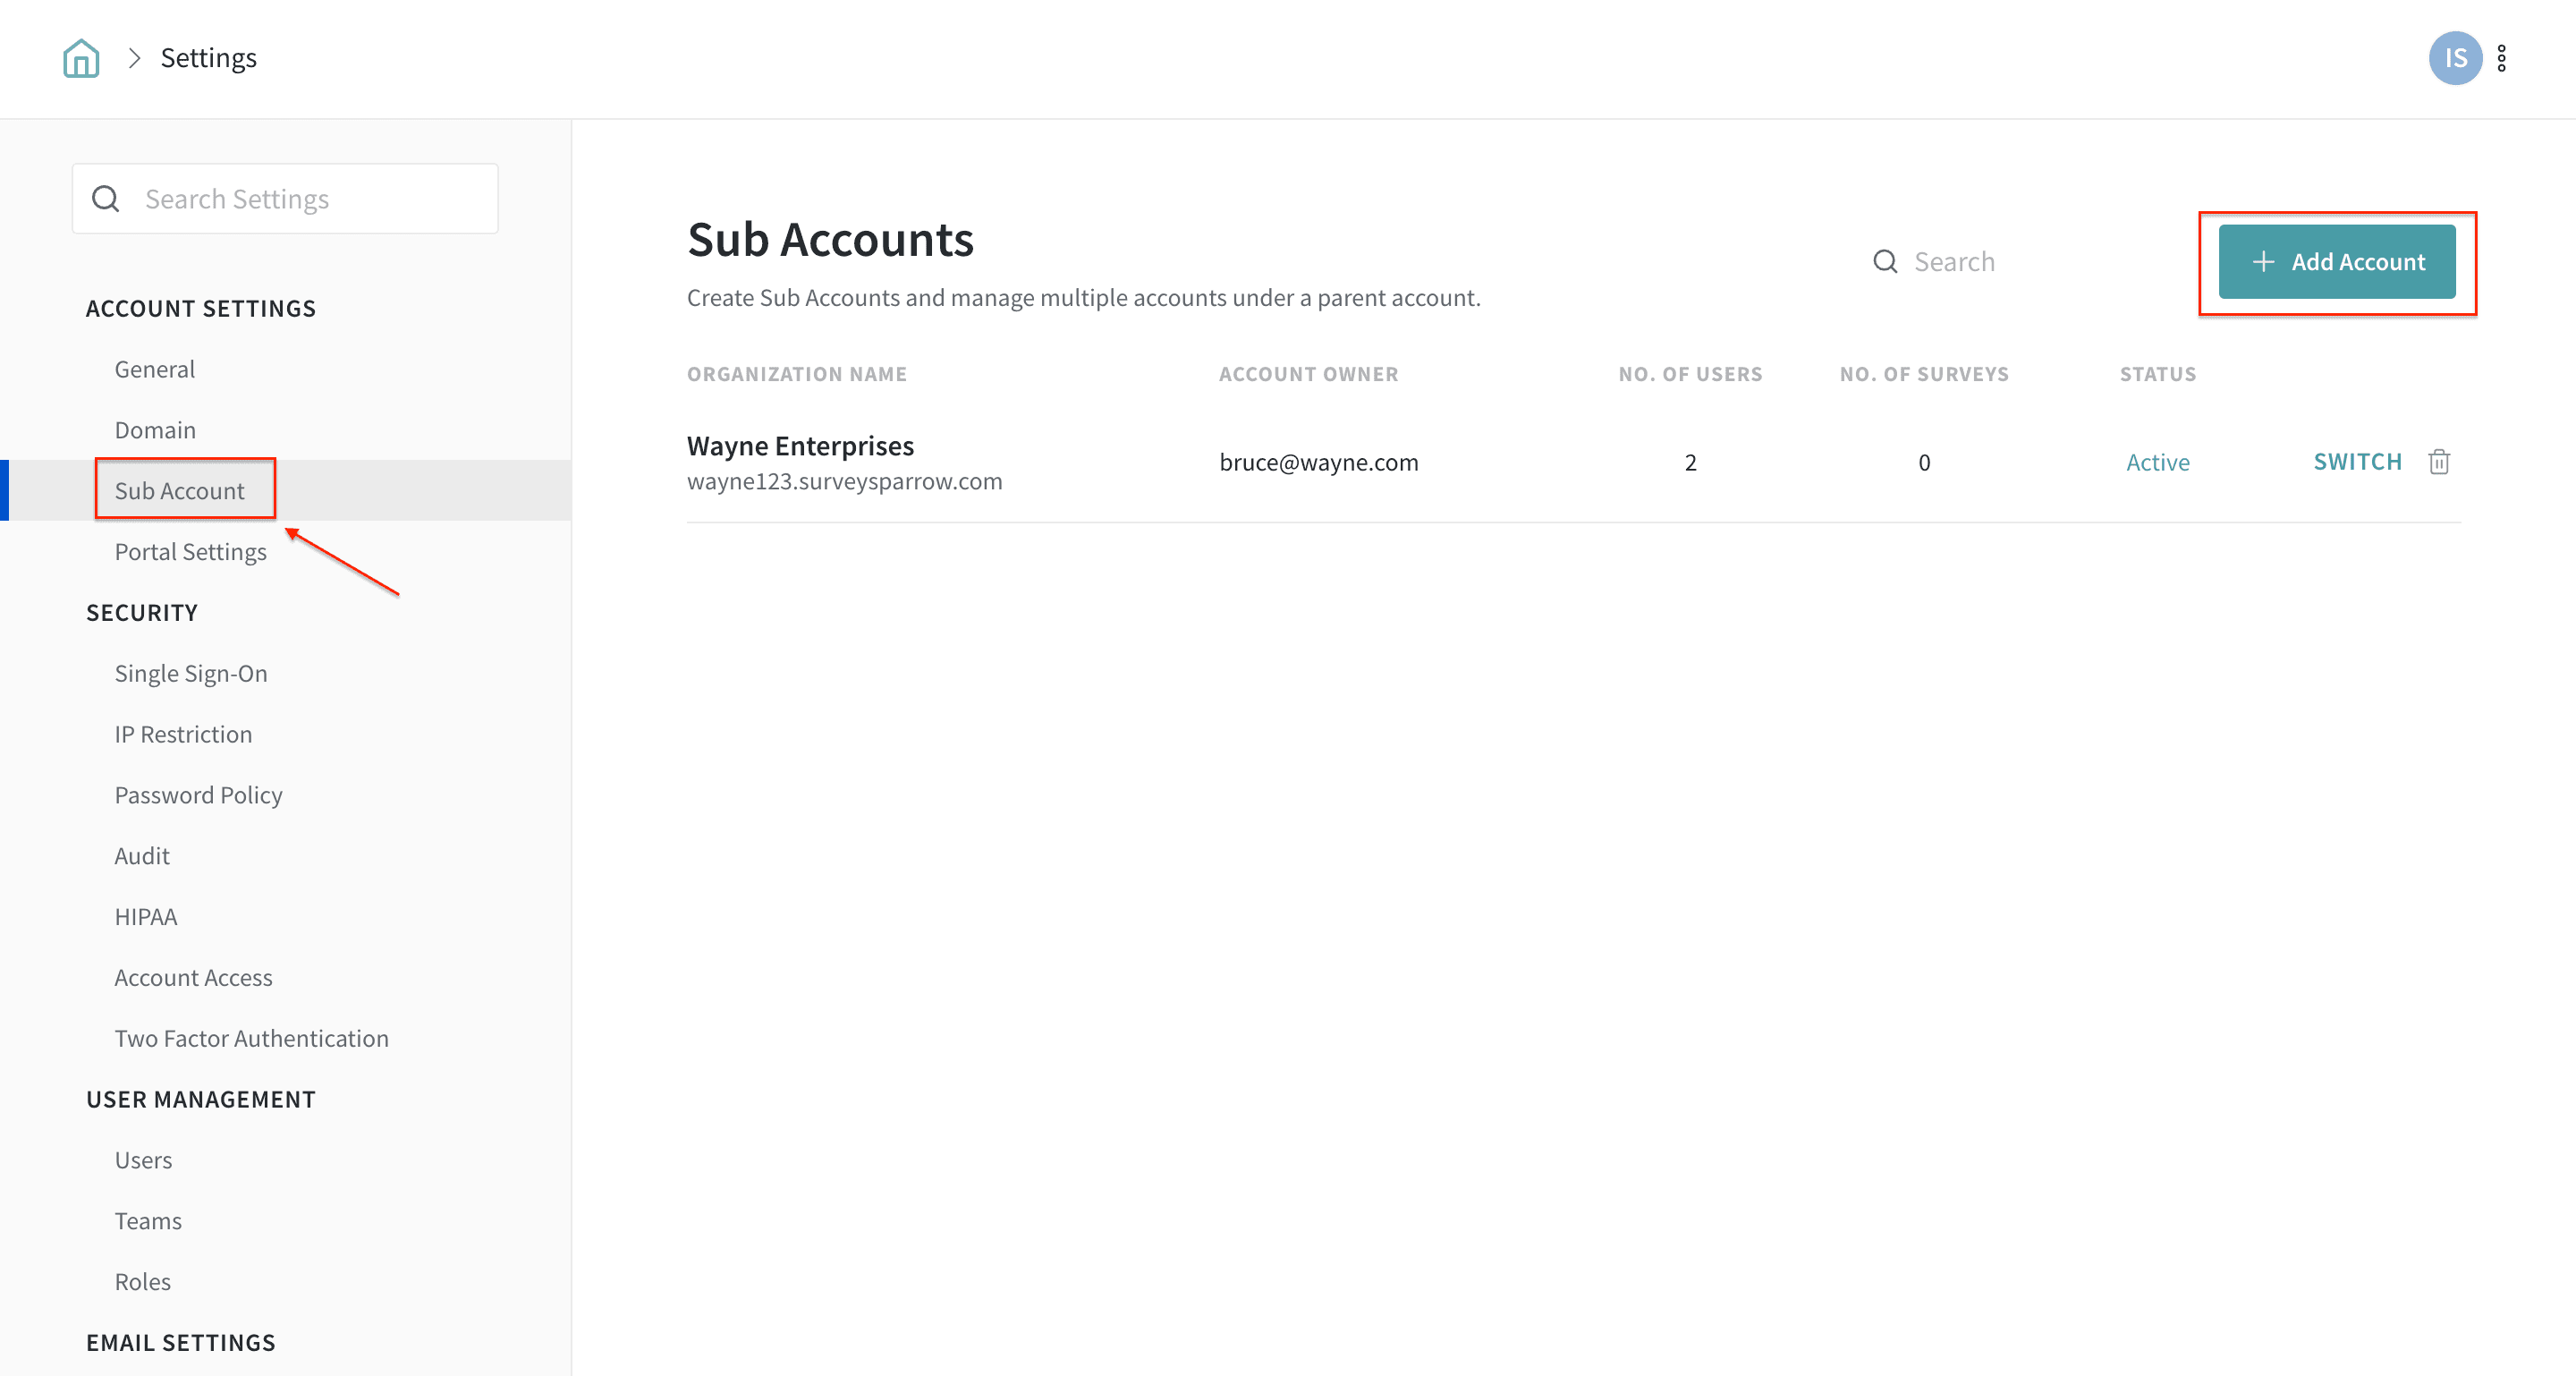
Task: Open Password Policy settings
Action: click(x=198, y=796)
